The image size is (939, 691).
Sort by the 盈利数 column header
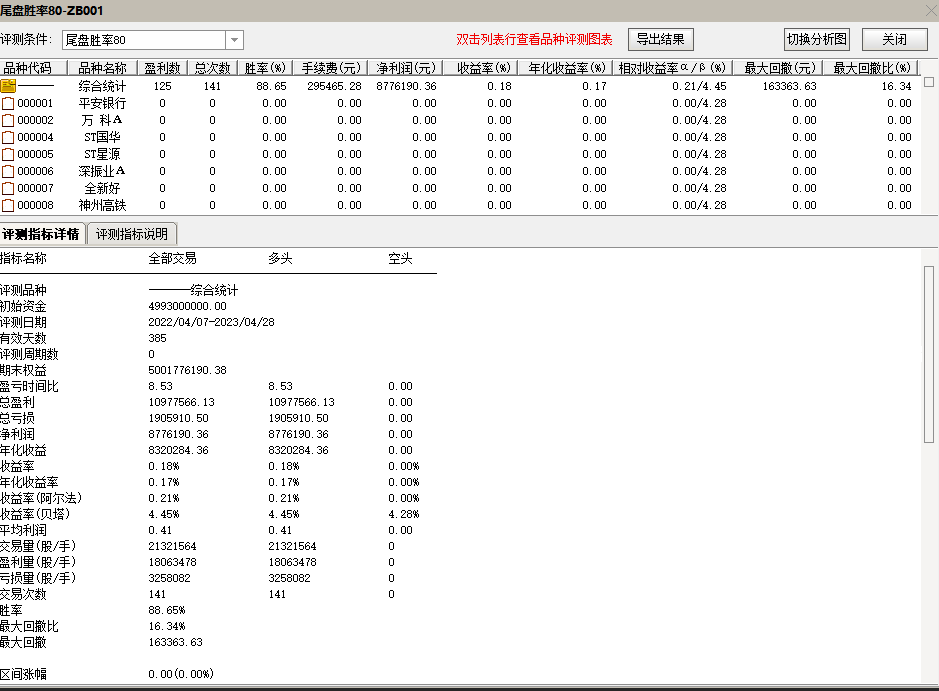coord(162,68)
